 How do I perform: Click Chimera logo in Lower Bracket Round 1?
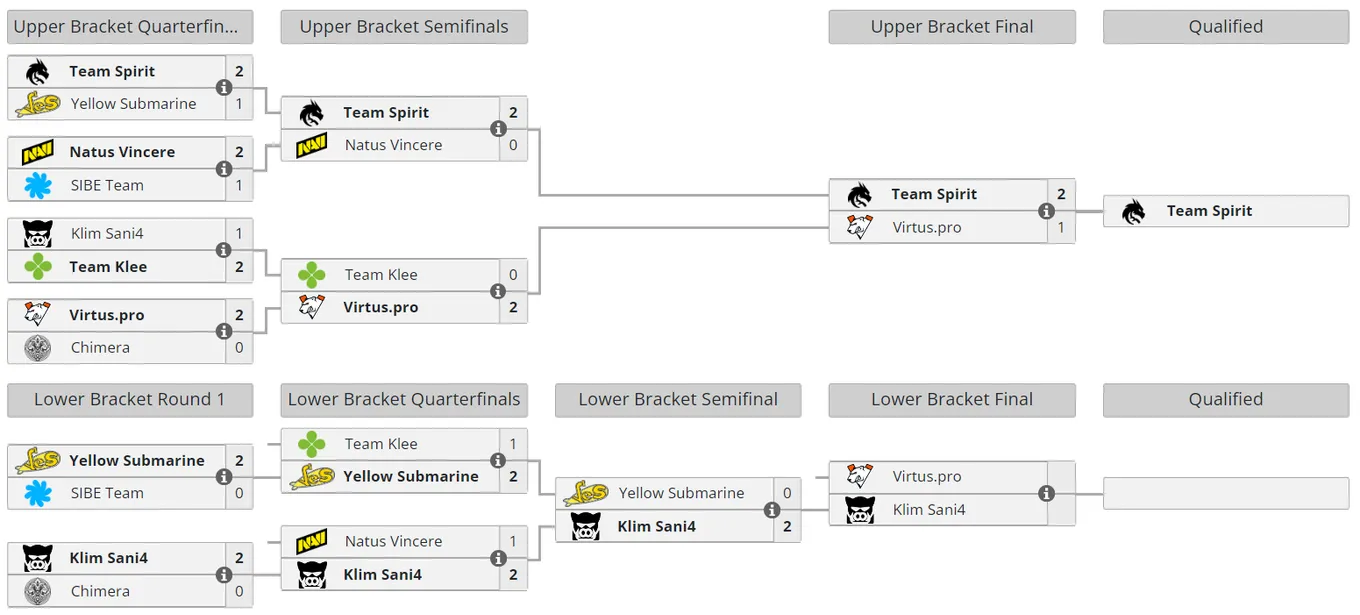[37, 591]
